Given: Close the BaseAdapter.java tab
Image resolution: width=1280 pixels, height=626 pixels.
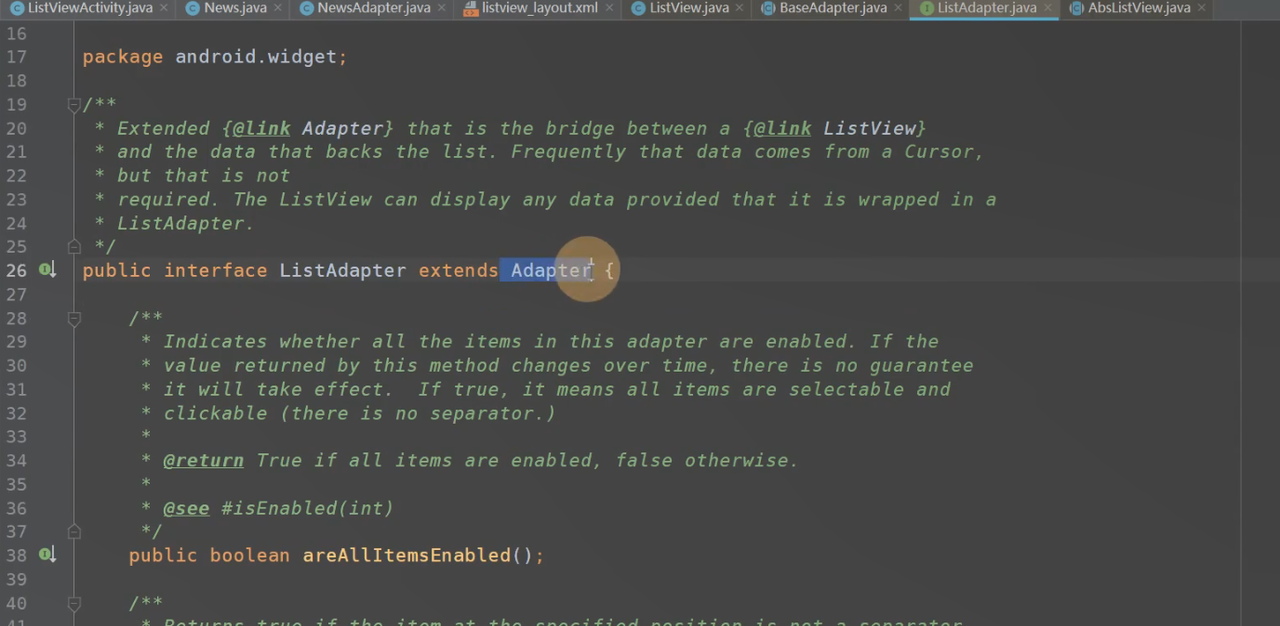Looking at the screenshot, I should [897, 8].
